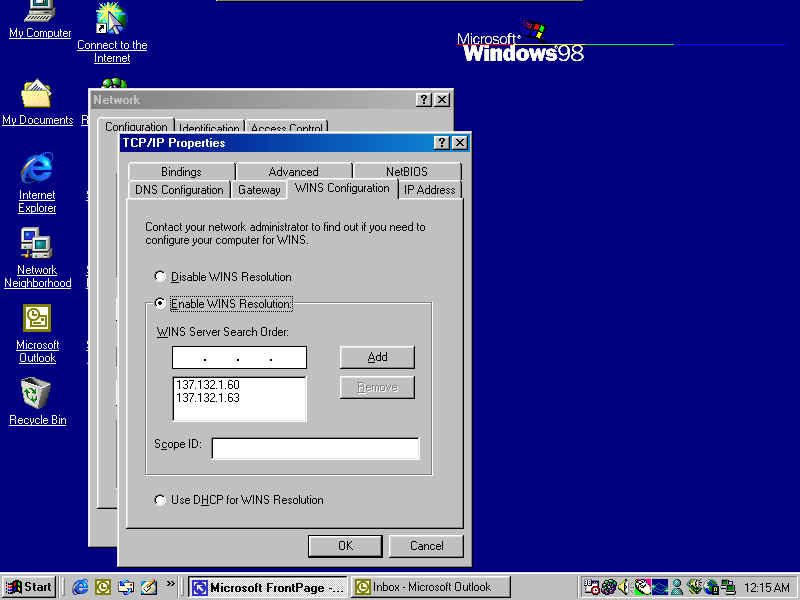
Task: Select Disable WINS Resolution radio button
Action: [160, 277]
